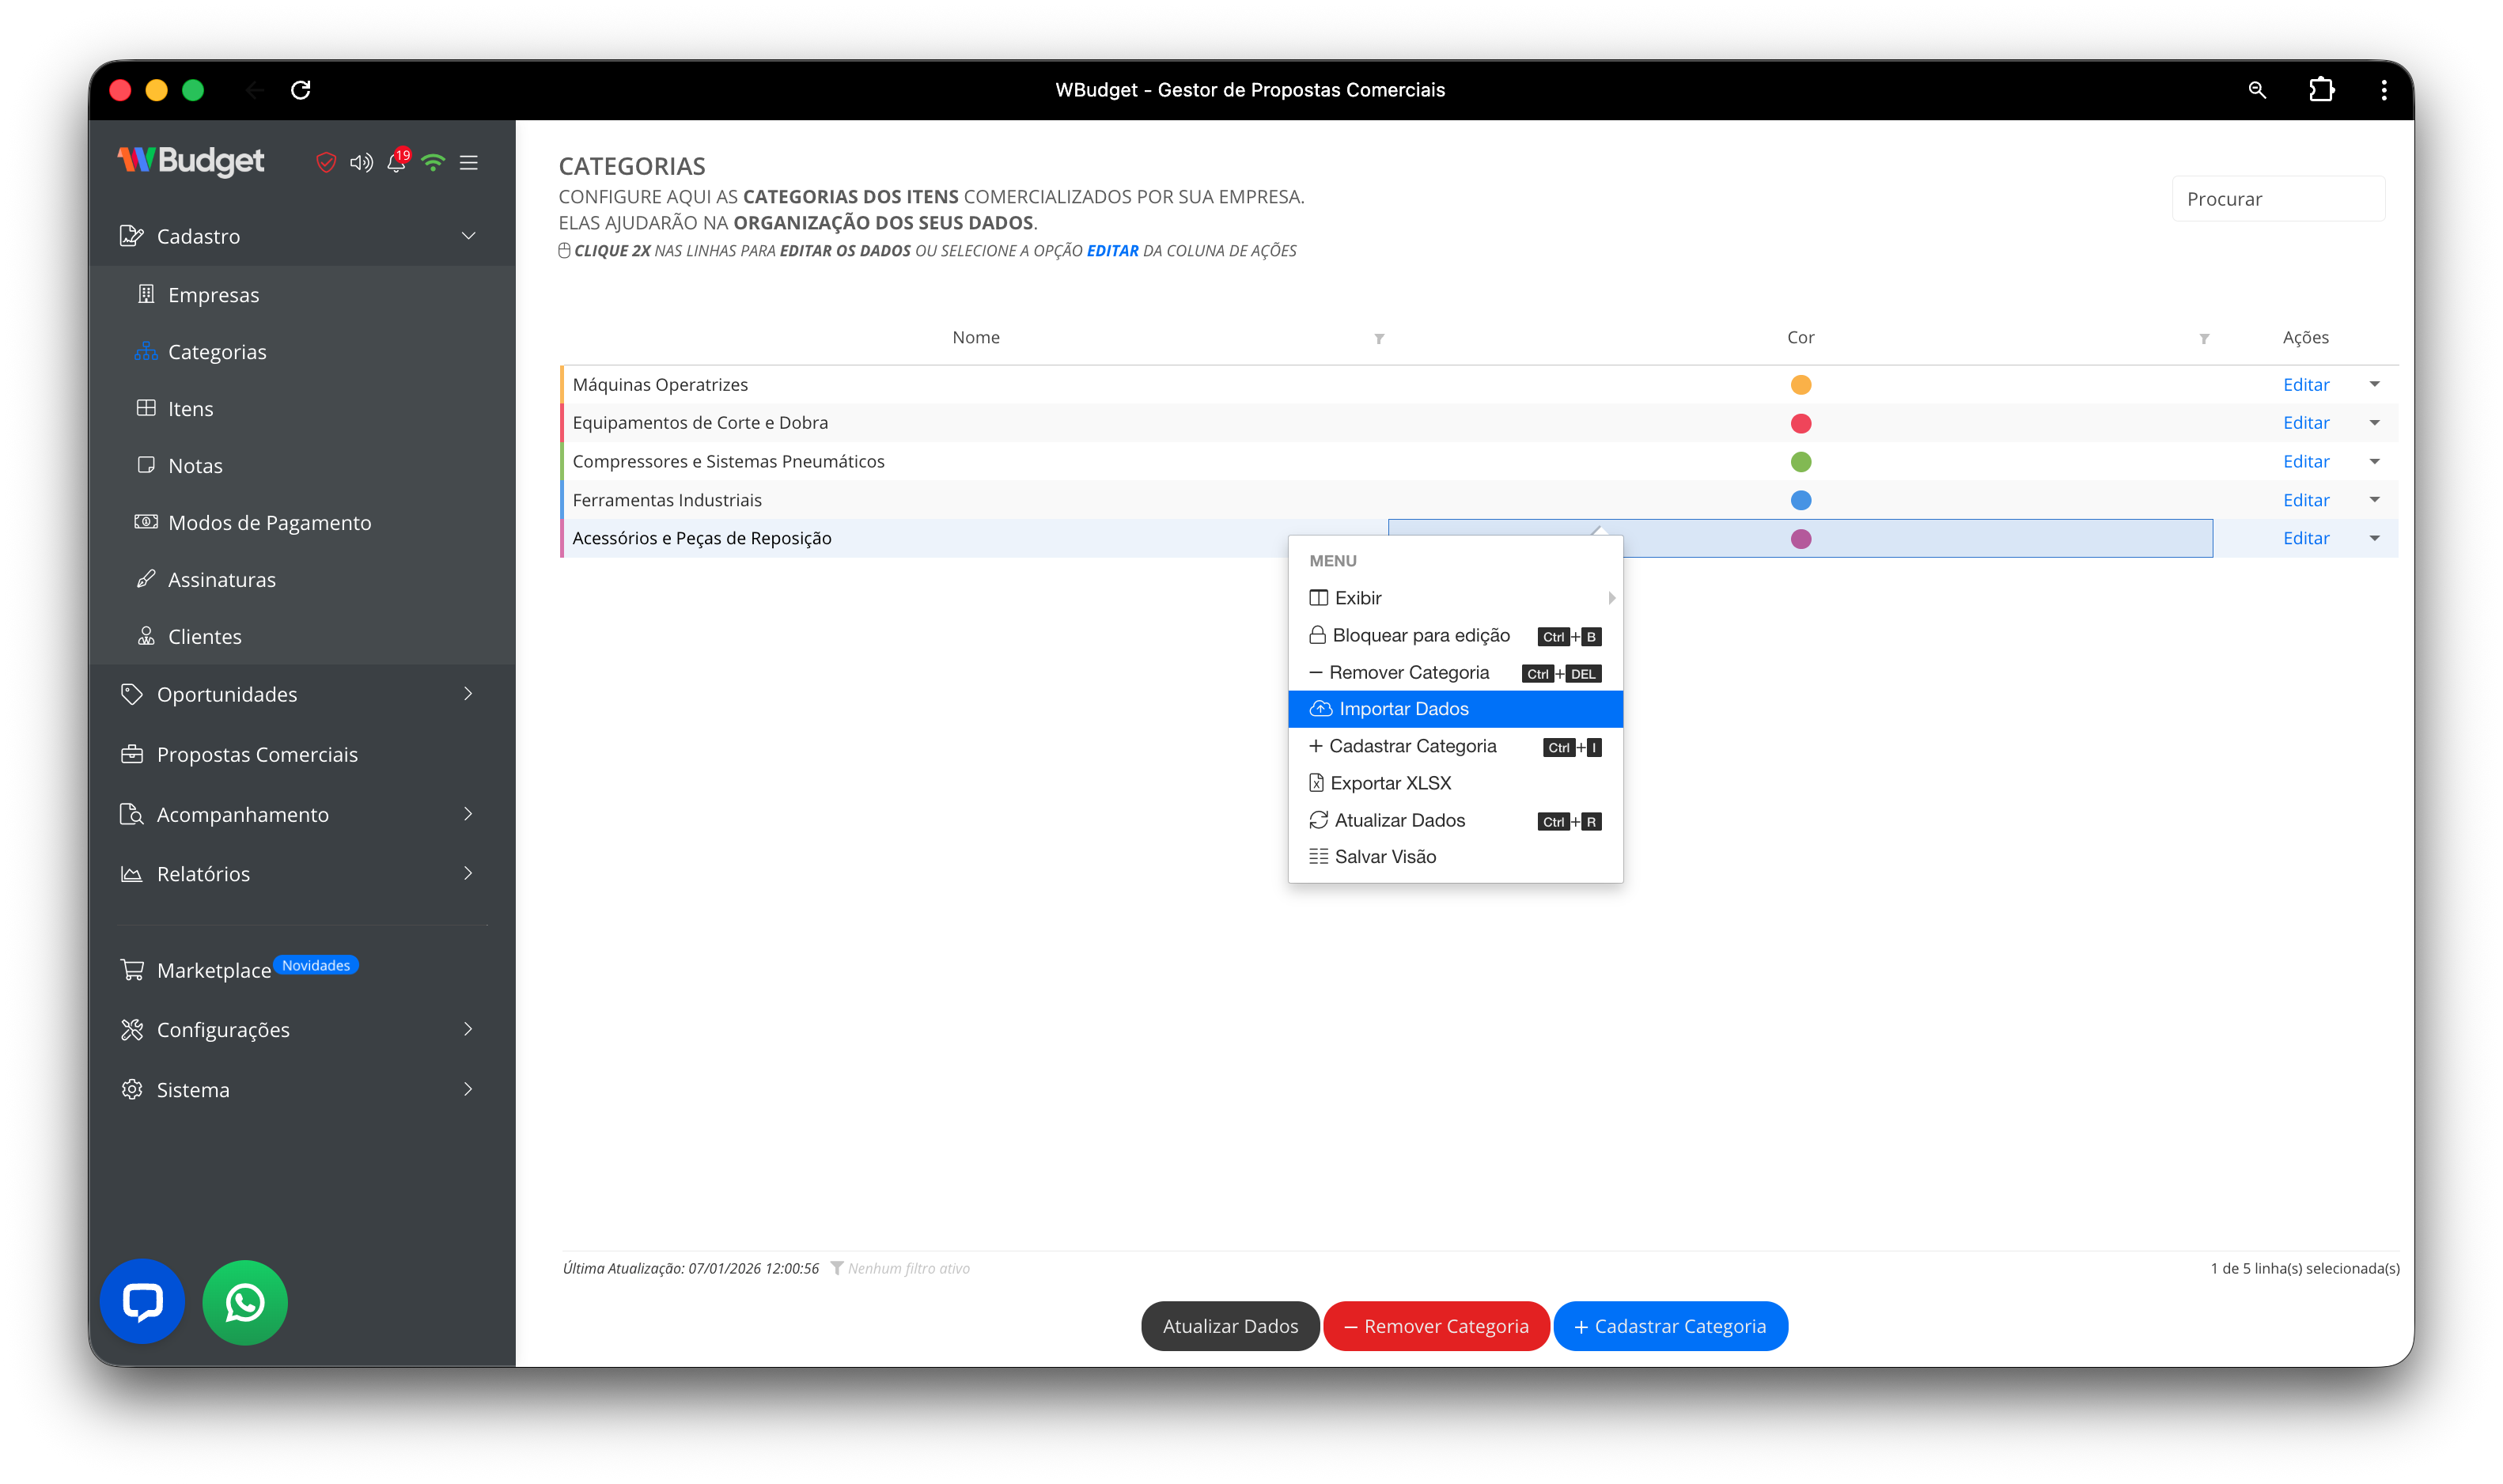Click Editar link for Ferramentas Industriais

(x=2306, y=500)
